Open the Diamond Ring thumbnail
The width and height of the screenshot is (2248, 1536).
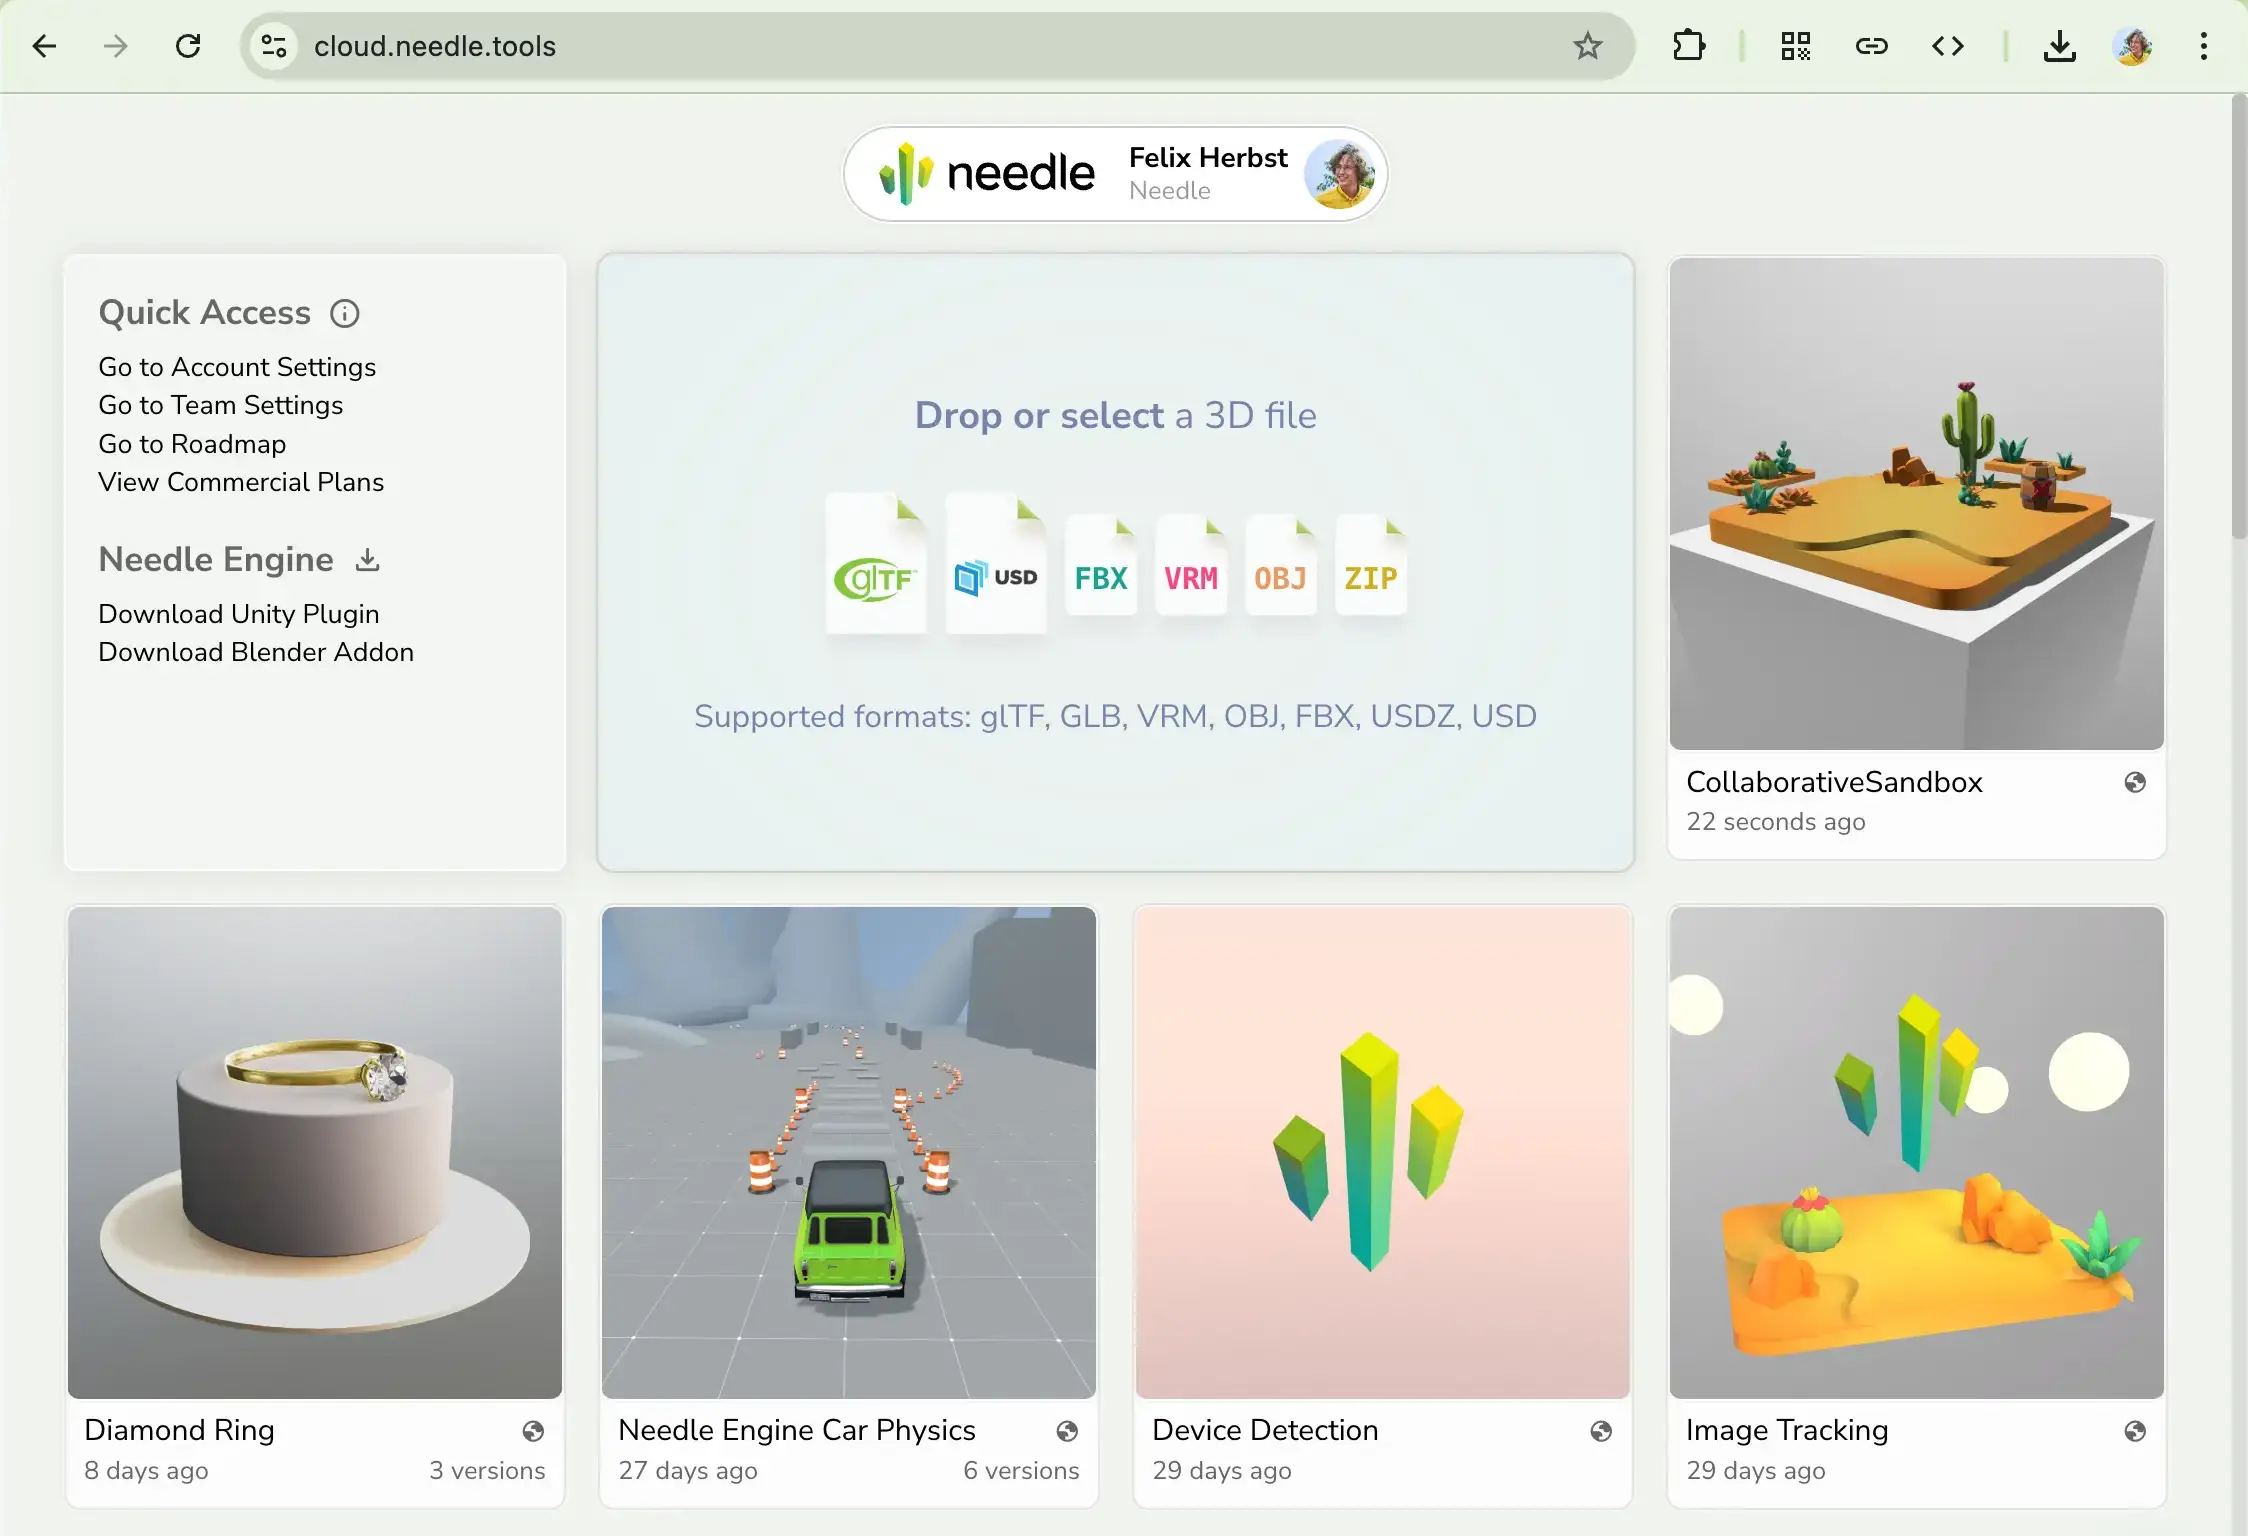315,1153
